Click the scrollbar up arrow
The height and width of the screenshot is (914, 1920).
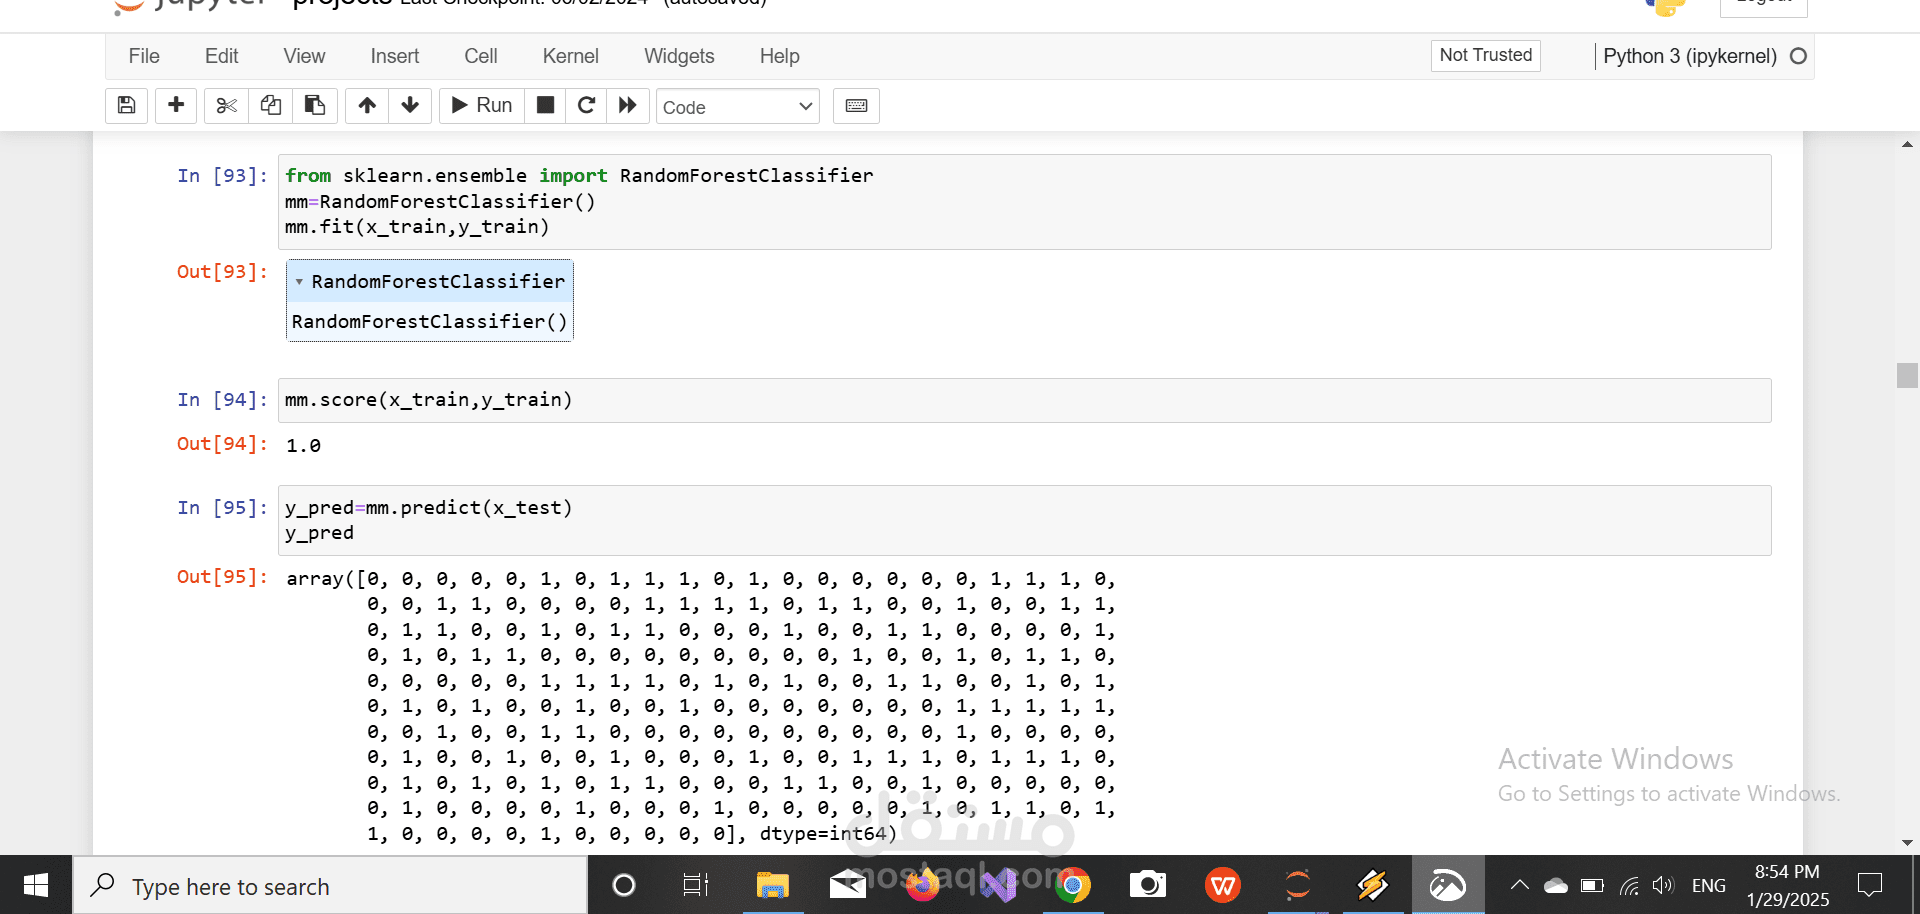coord(1908,144)
